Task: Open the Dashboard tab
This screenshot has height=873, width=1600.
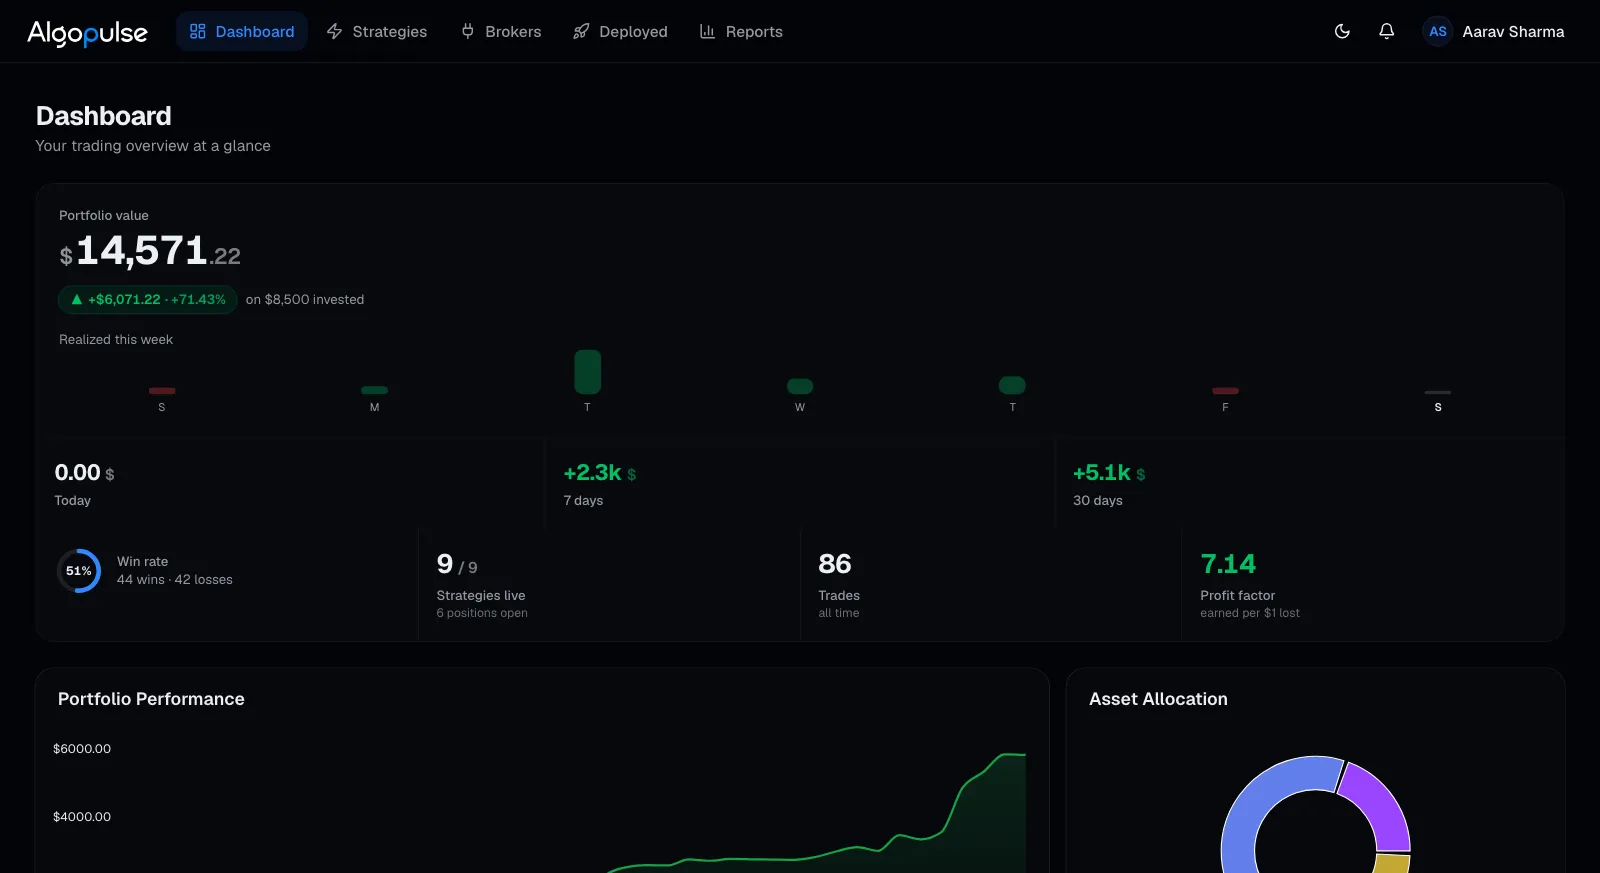Action: pos(242,31)
